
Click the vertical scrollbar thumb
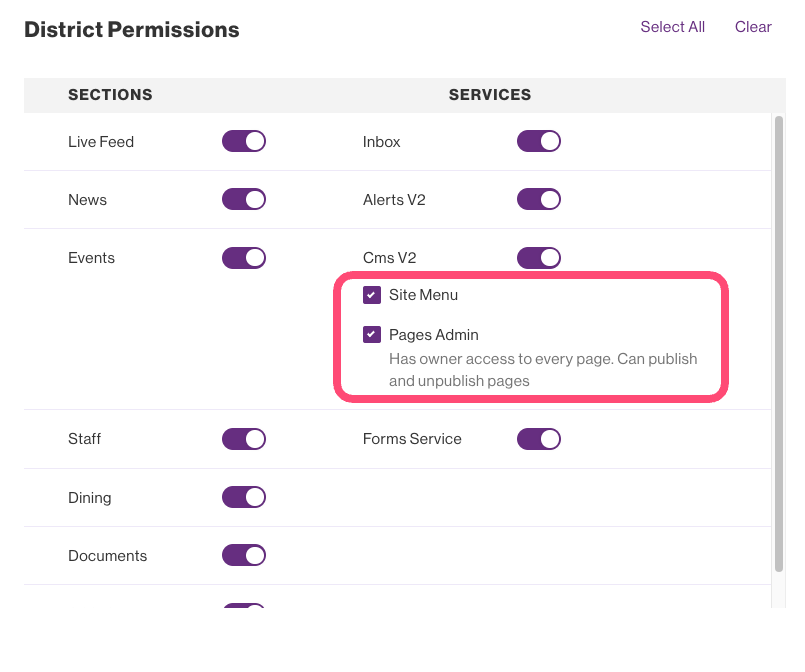click(x=778, y=340)
